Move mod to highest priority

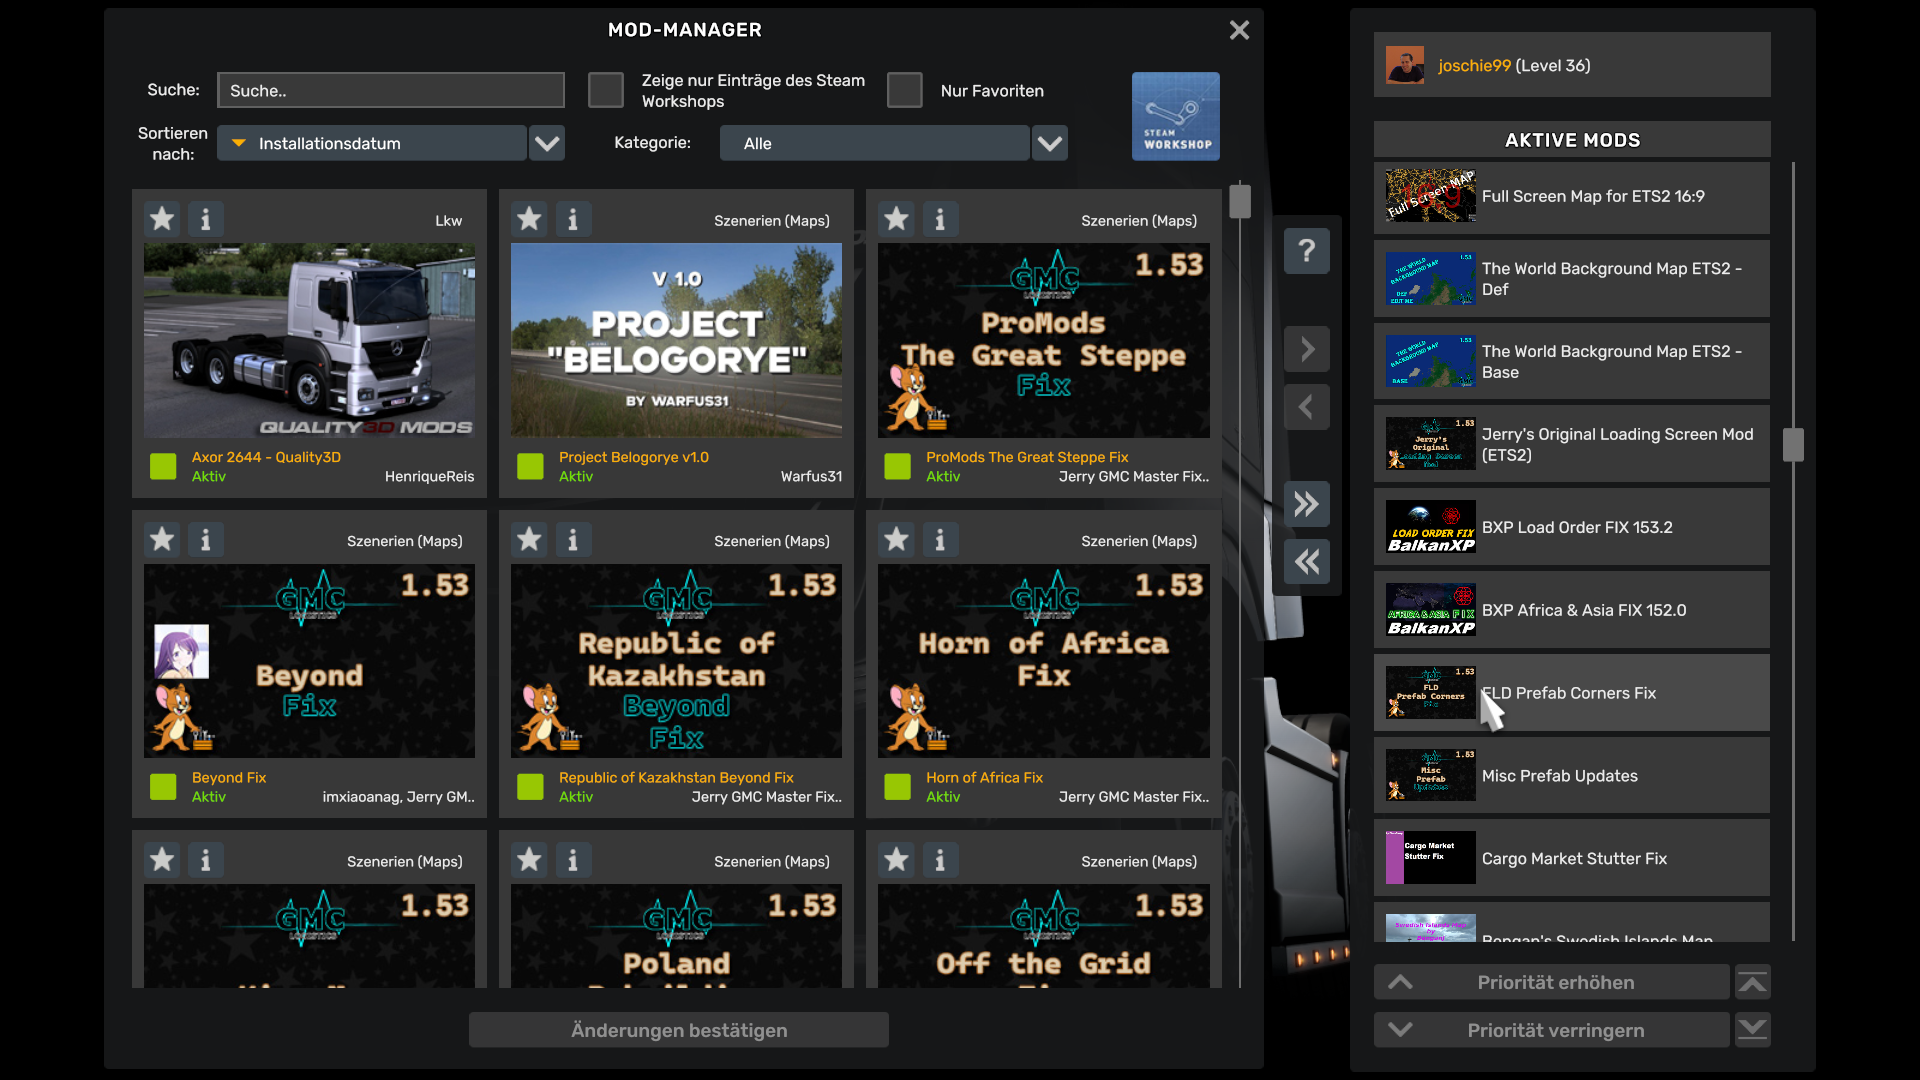(x=1752, y=983)
